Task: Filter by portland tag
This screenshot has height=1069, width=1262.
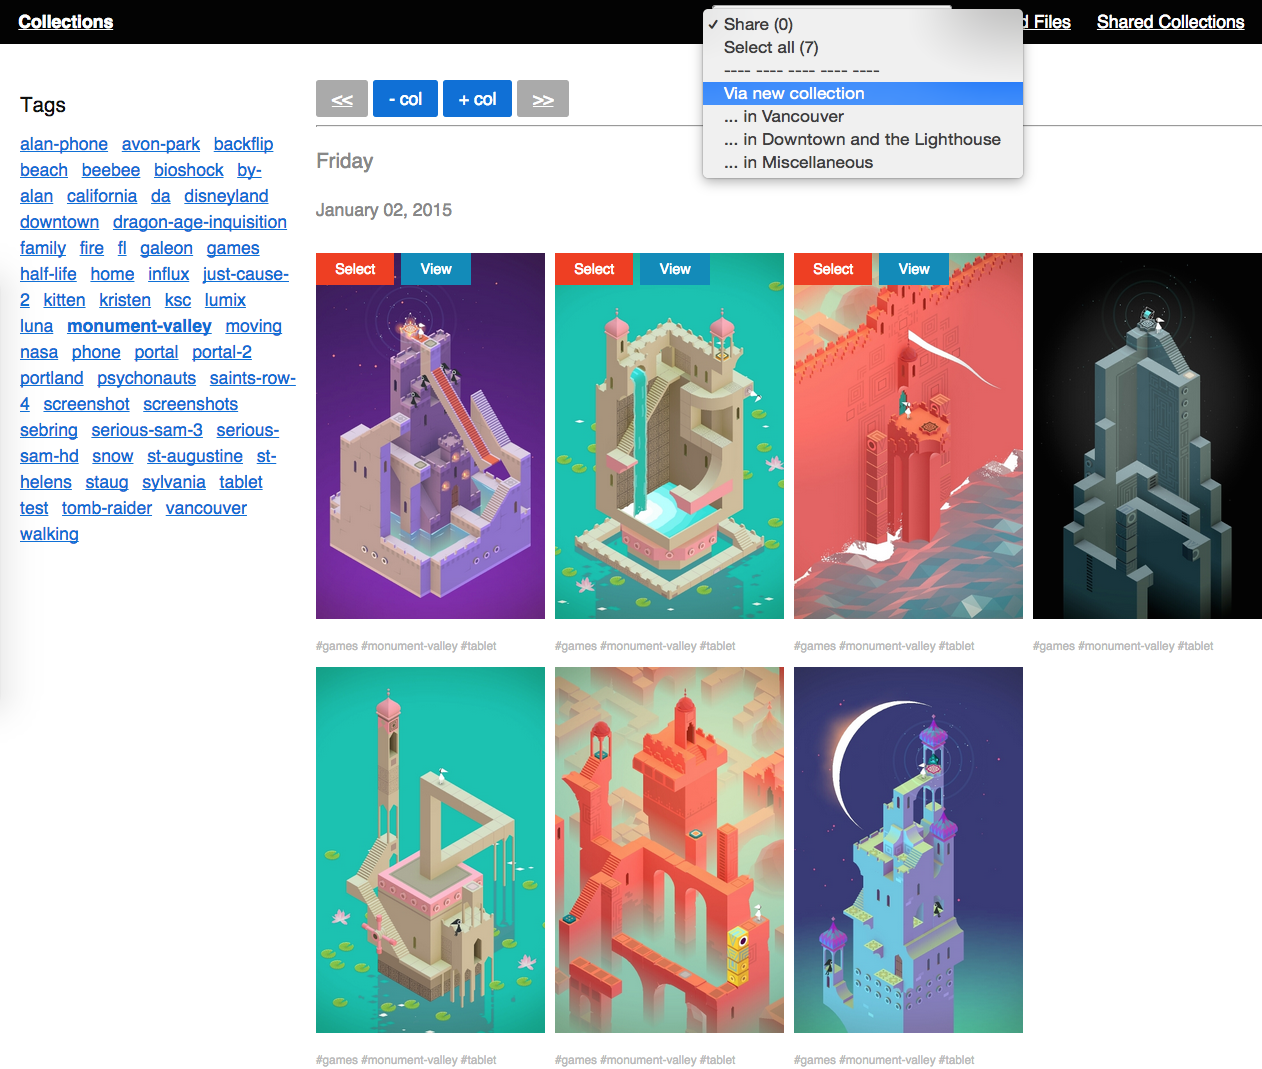Action: tap(52, 378)
